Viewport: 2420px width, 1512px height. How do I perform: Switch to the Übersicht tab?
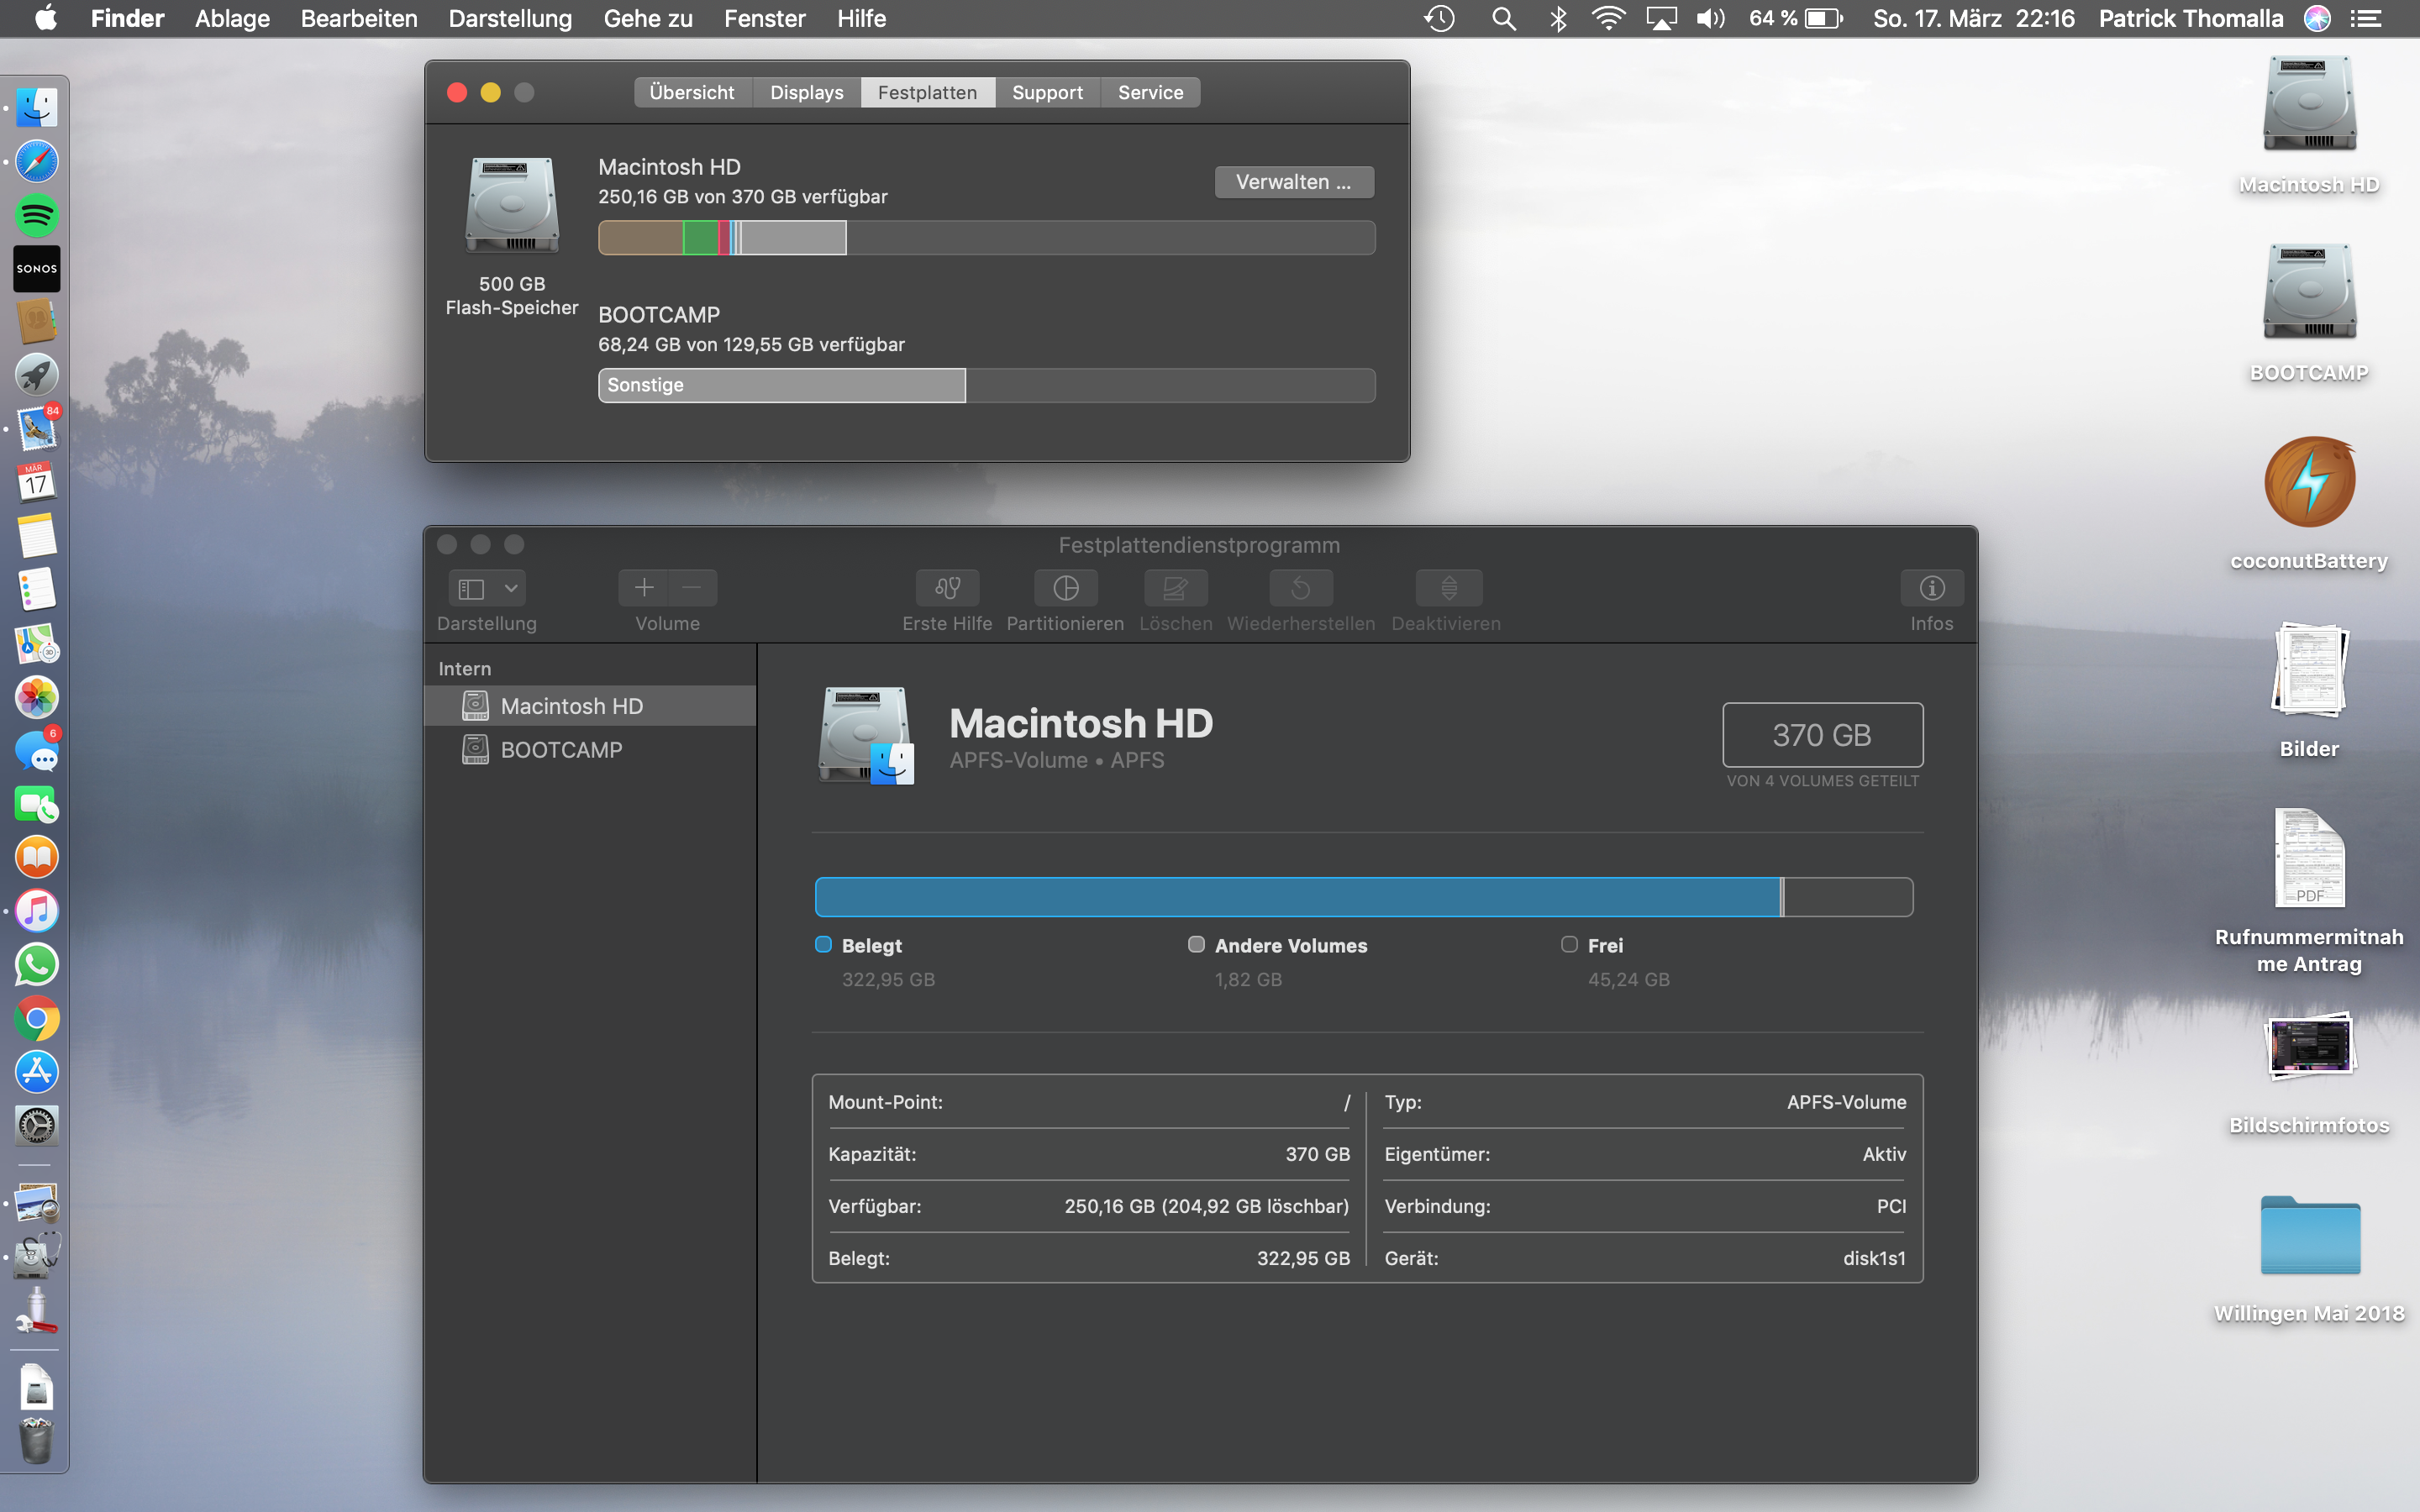pyautogui.click(x=692, y=92)
